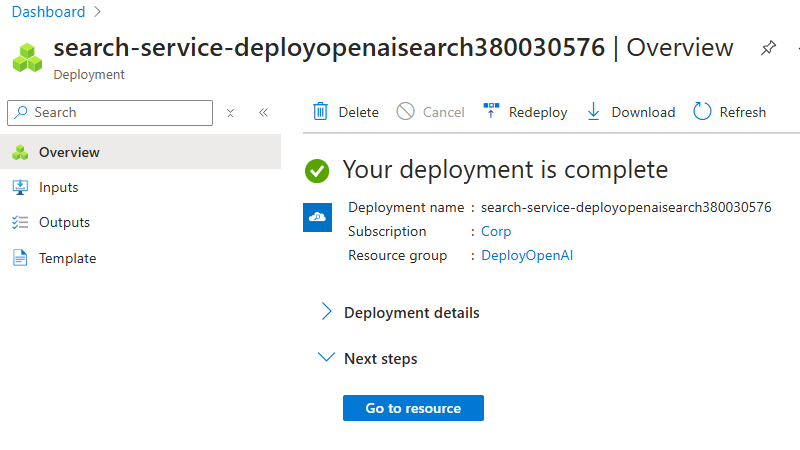Viewport: 800px width, 450px height.
Task: Collapse the Next steps chevron
Action: point(326,357)
